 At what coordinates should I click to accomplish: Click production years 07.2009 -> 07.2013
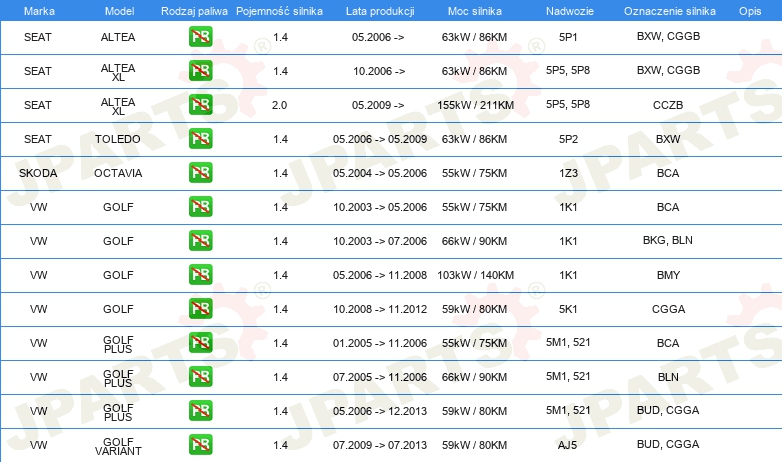(x=380, y=445)
